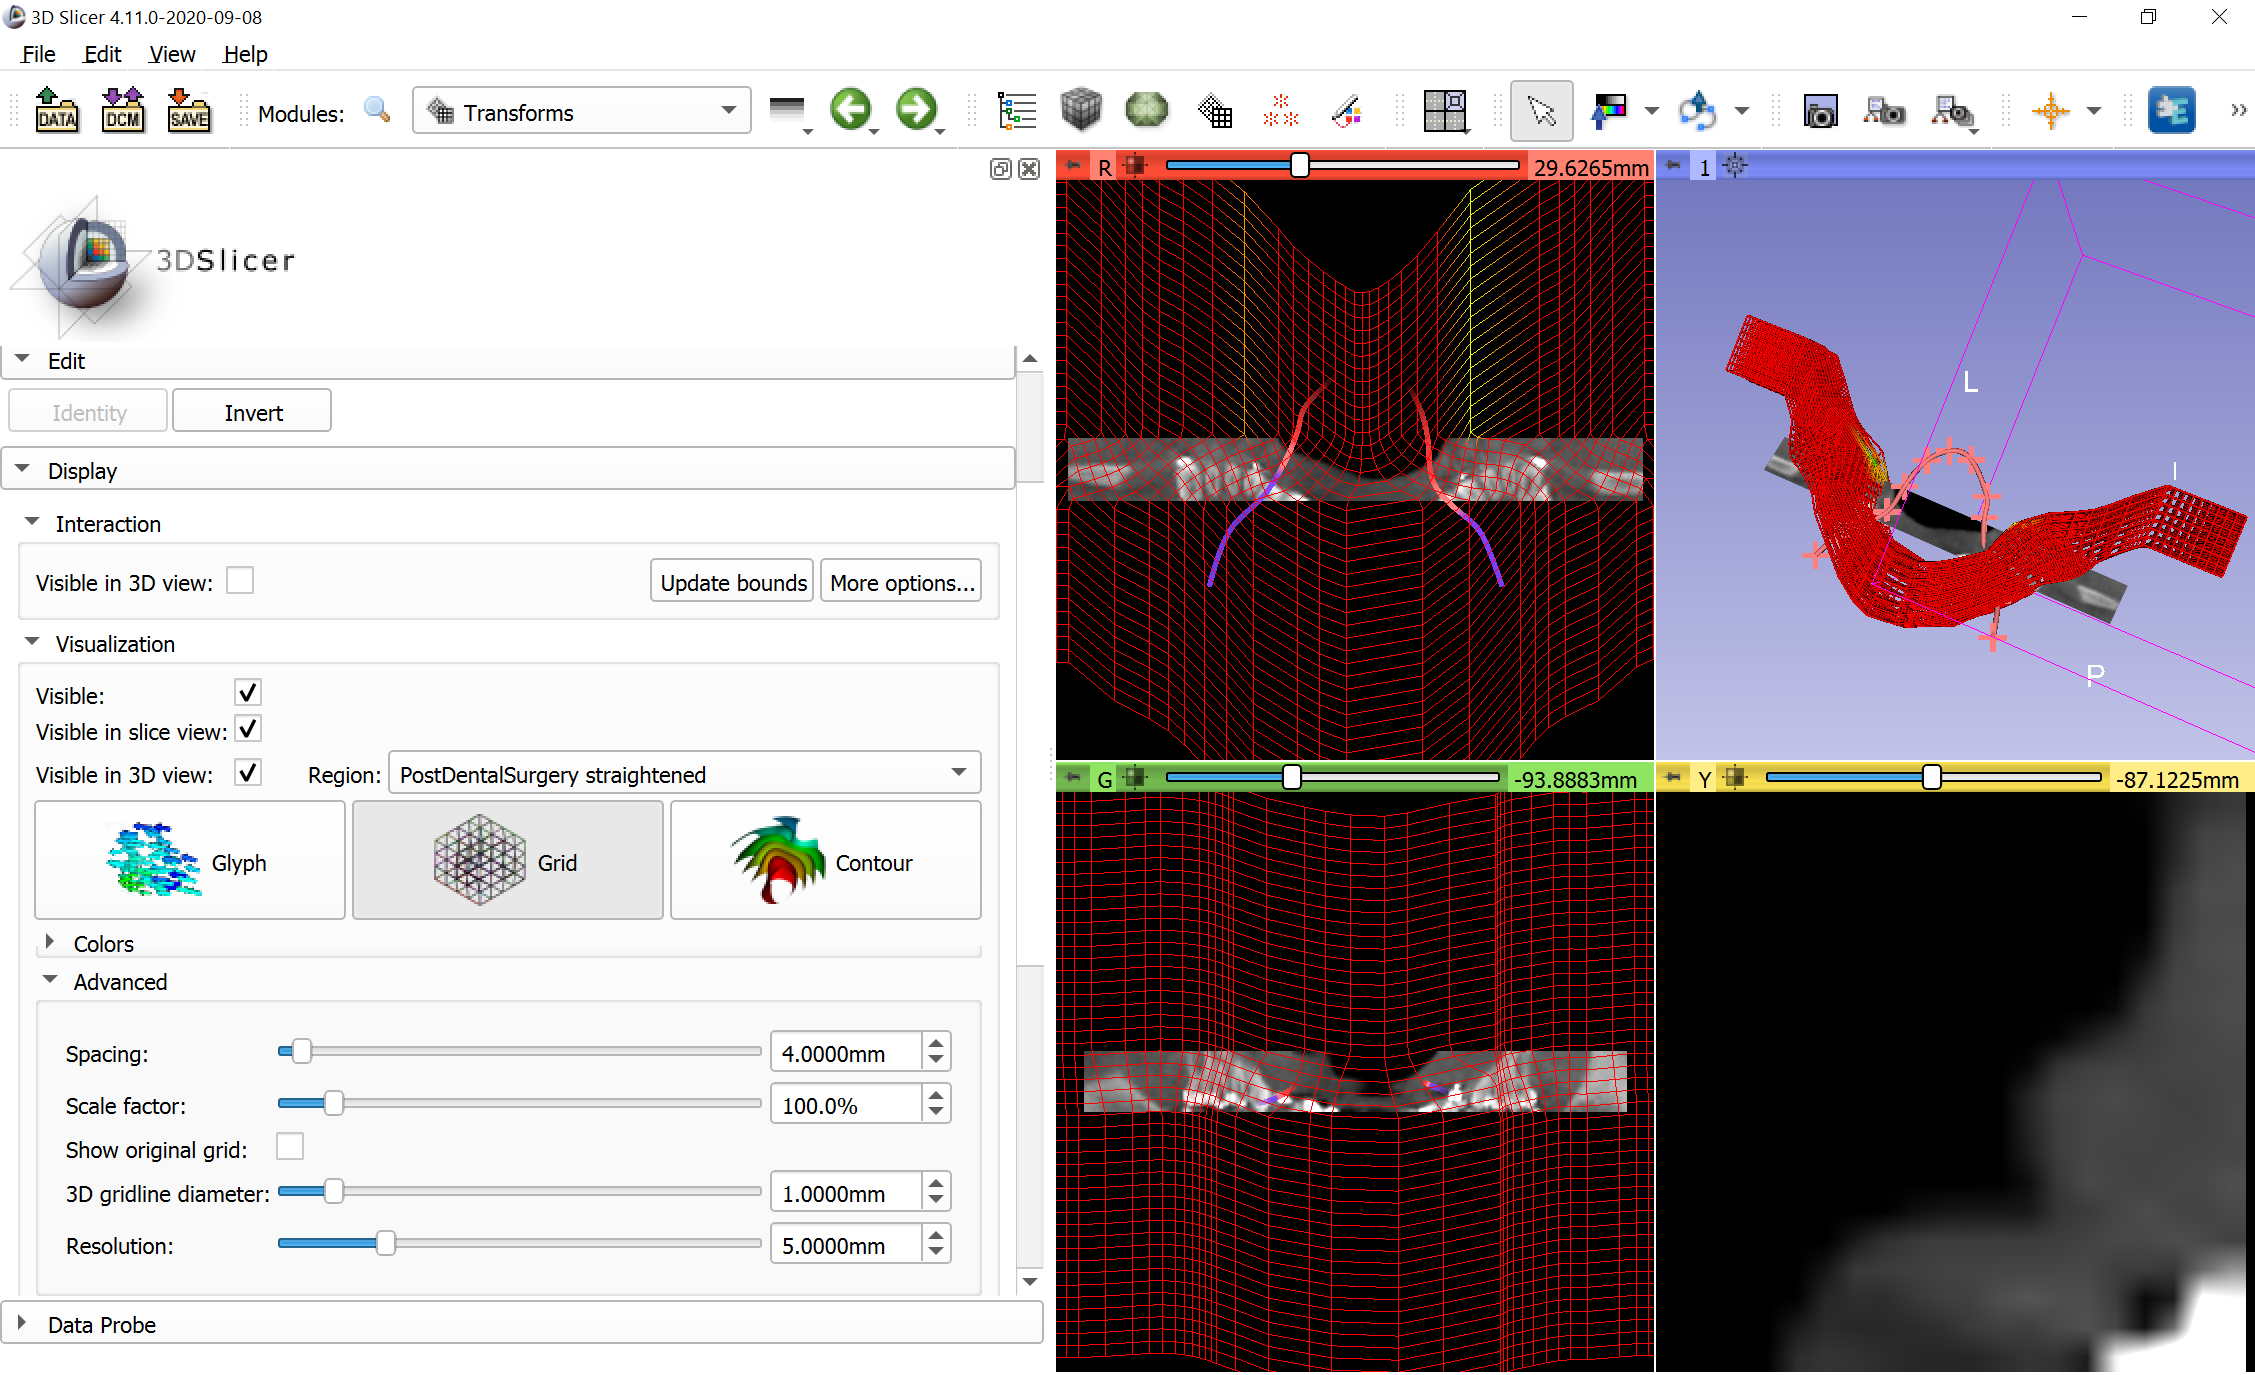Open the Region PostDentalSurgery straightened dropdown
This screenshot has height=1375, width=2255.
[684, 774]
